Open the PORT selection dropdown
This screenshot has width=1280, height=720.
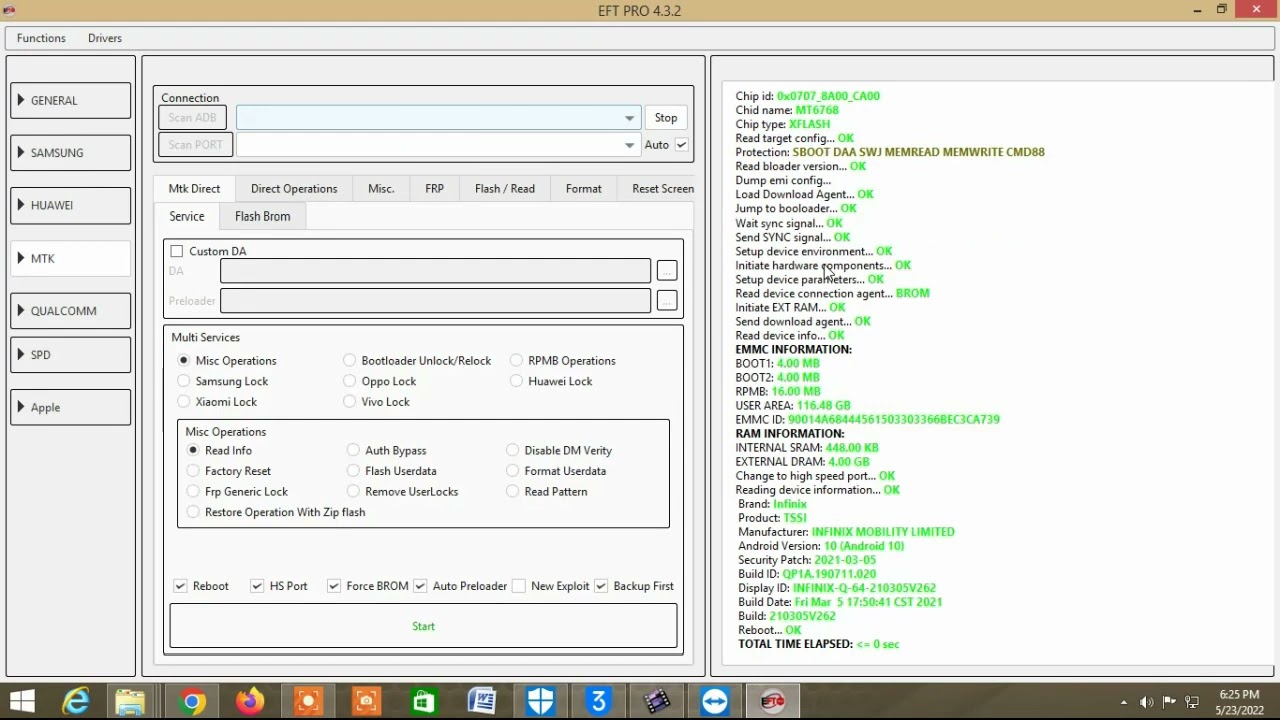(x=629, y=145)
